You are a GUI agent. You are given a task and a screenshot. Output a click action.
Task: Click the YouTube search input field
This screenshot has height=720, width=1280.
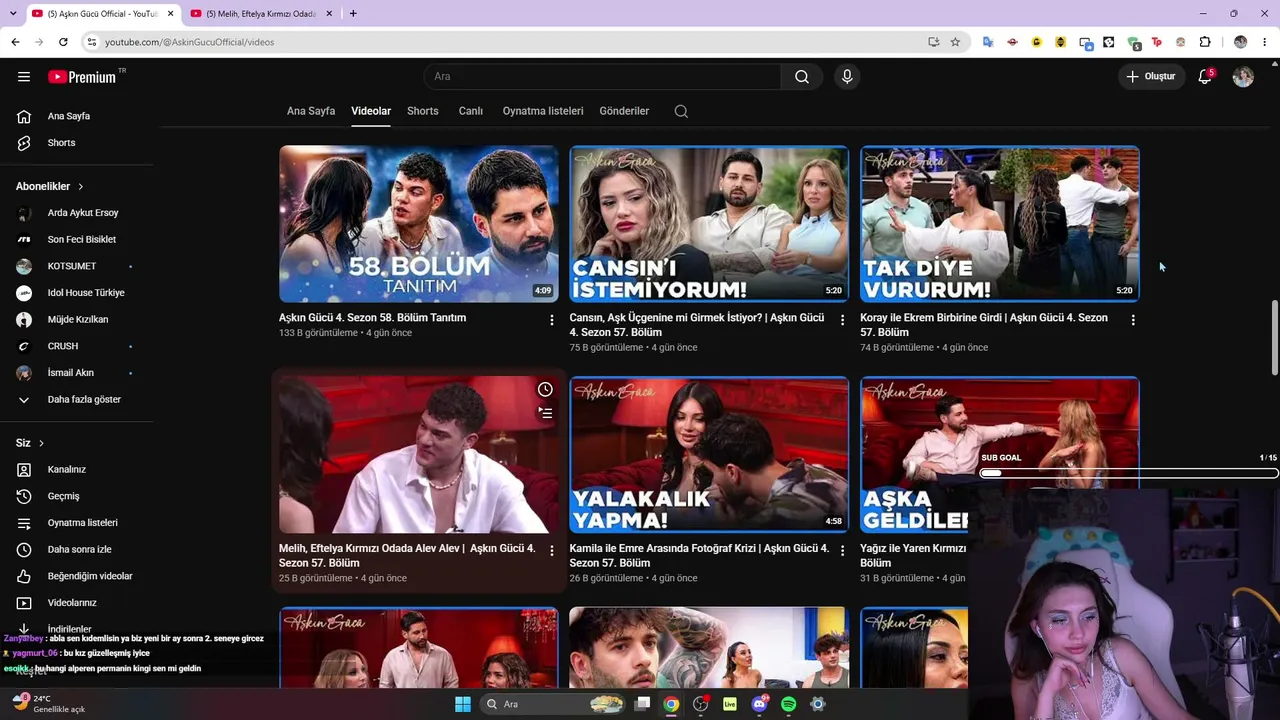click(602, 77)
